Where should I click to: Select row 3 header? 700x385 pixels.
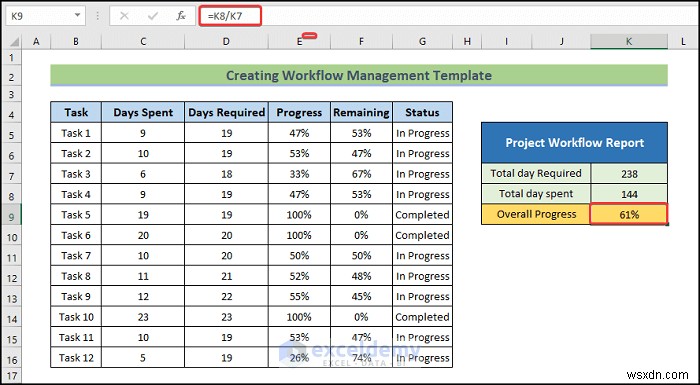(11, 94)
